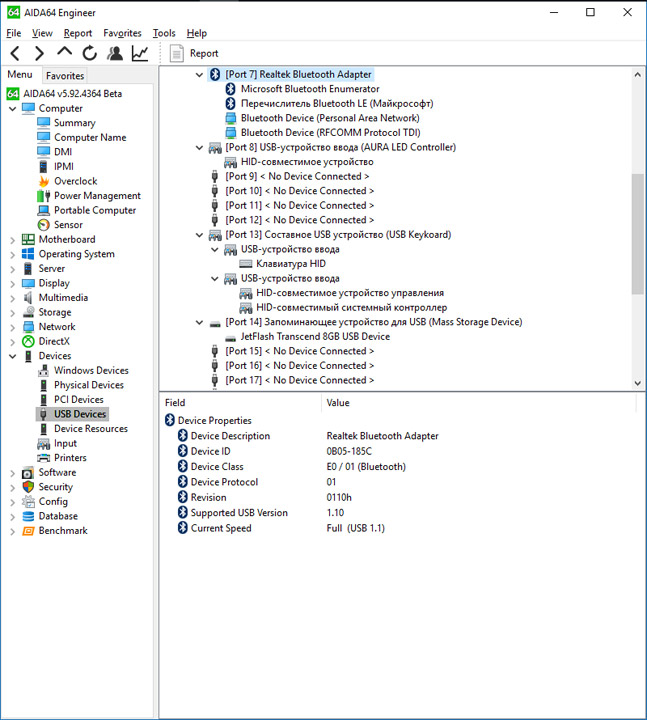Screen dimensions: 647x720
Task: Click the Motherboard board icon
Action: 28,239
